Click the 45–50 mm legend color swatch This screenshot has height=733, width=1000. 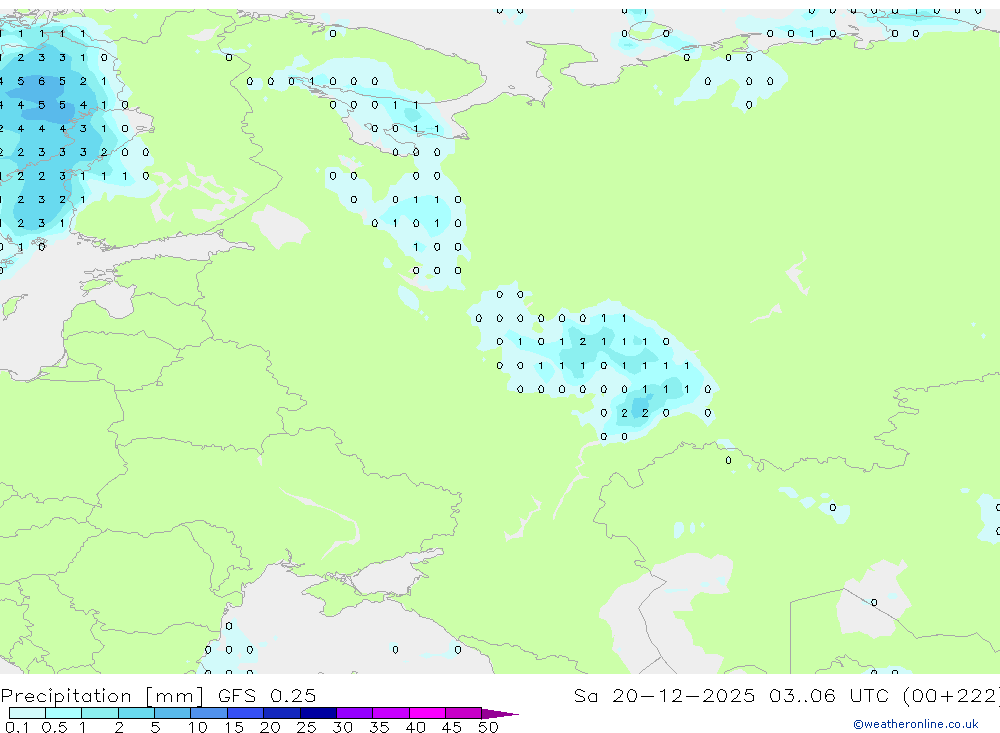(x=463, y=713)
